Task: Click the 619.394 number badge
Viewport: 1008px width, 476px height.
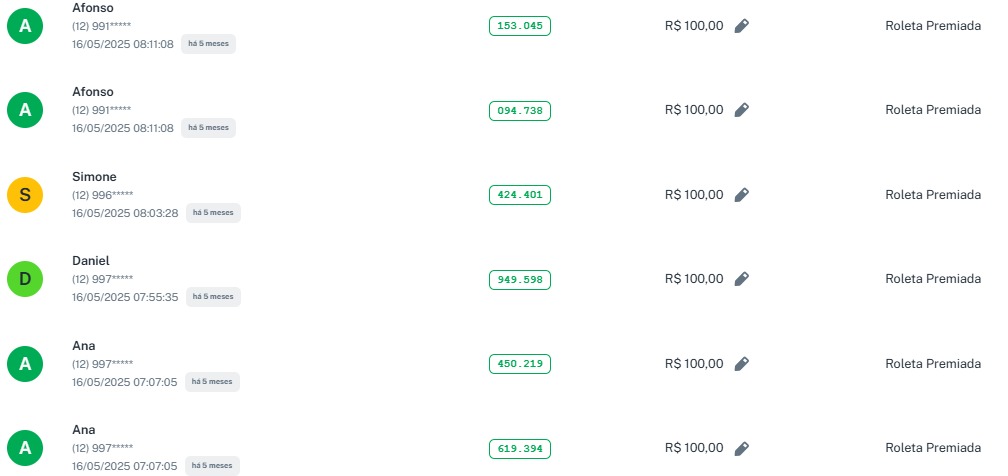Action: 520,448
